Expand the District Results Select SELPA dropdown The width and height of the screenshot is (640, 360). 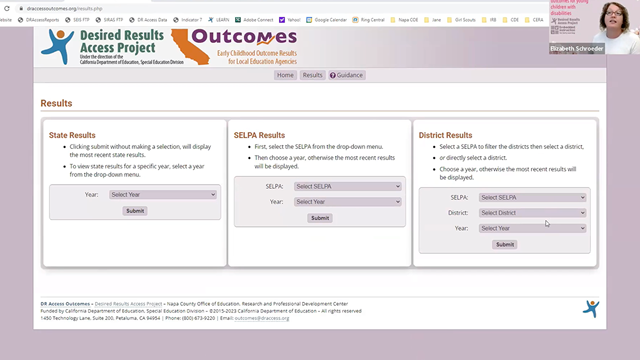point(533,198)
